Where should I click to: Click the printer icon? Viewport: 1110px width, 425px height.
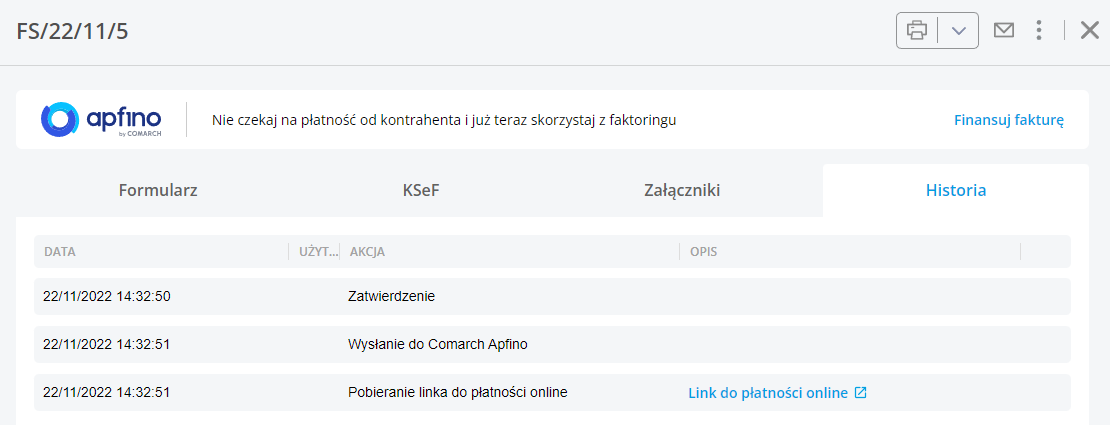pos(917,30)
